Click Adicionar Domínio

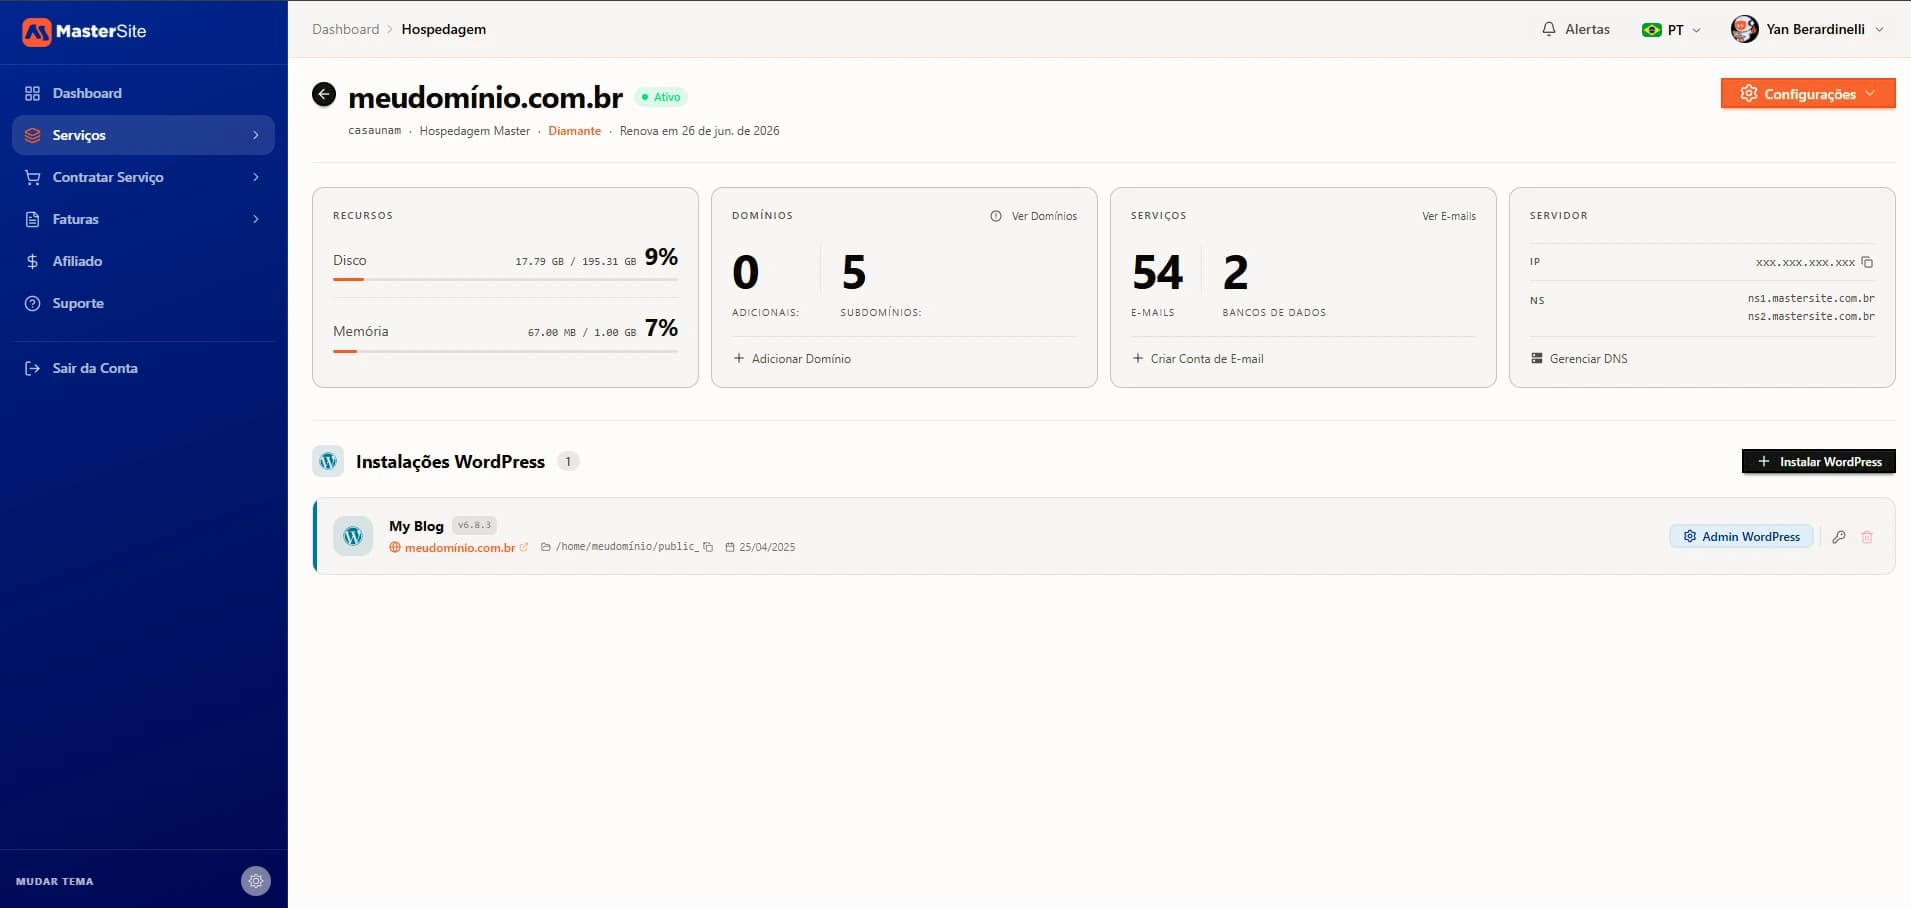click(x=792, y=358)
